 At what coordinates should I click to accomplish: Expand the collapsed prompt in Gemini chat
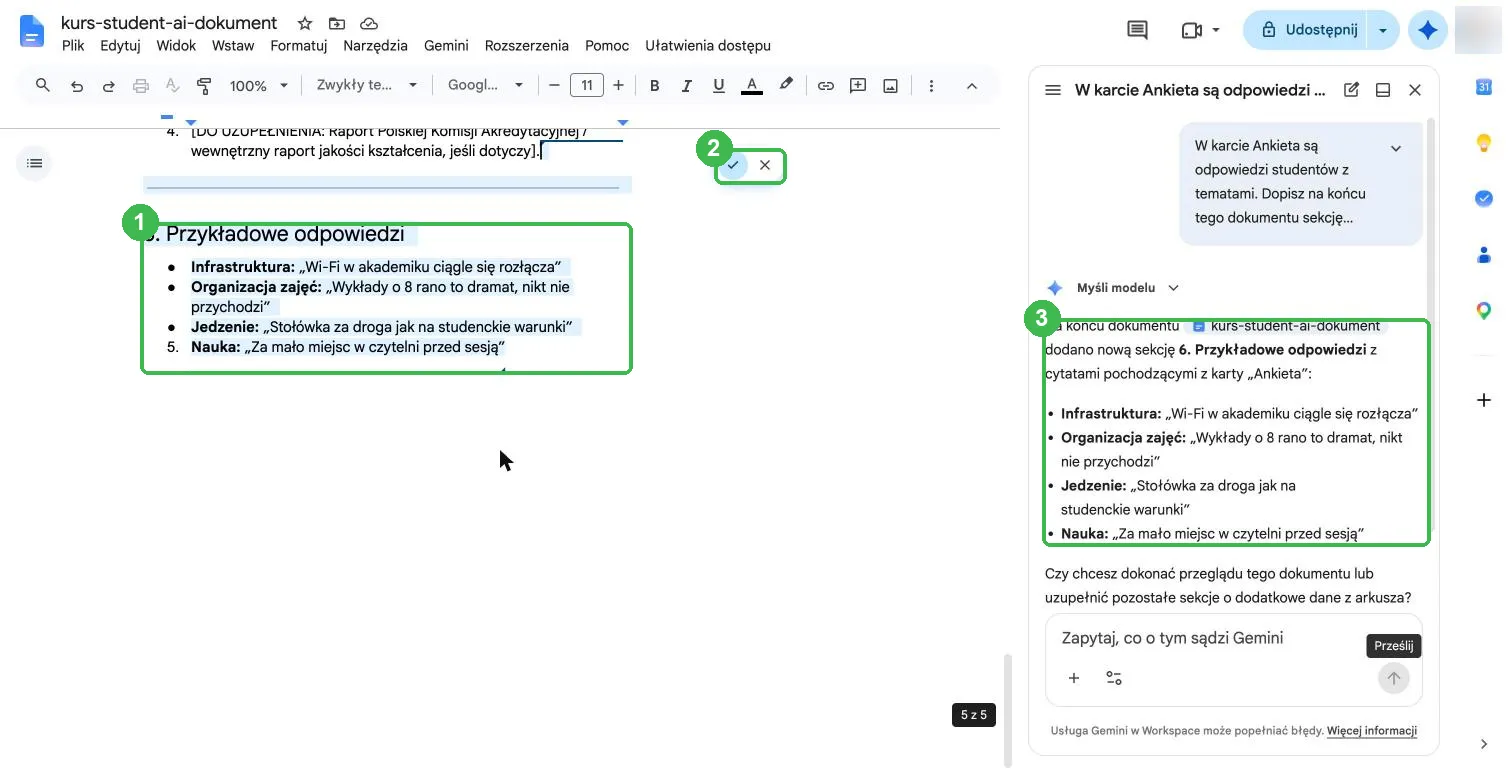click(x=1396, y=148)
